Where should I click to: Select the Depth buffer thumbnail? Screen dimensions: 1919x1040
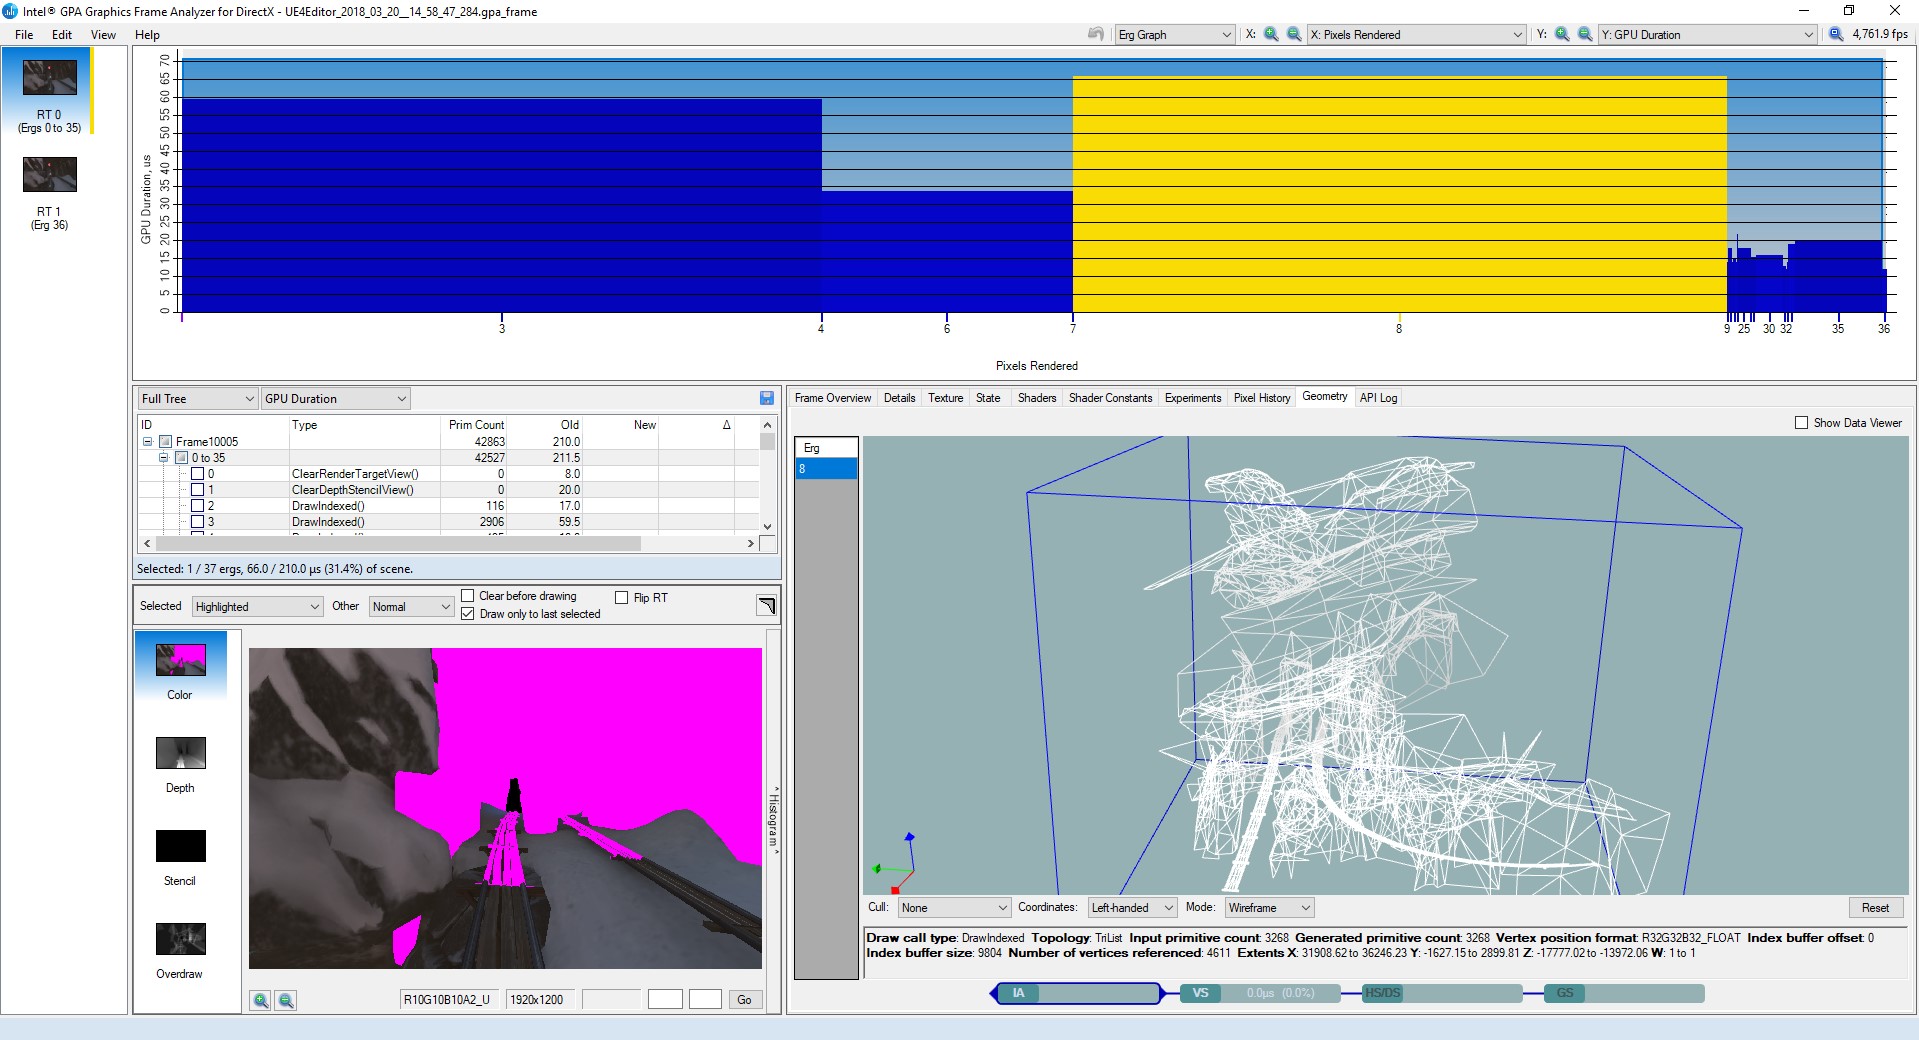[x=180, y=753]
